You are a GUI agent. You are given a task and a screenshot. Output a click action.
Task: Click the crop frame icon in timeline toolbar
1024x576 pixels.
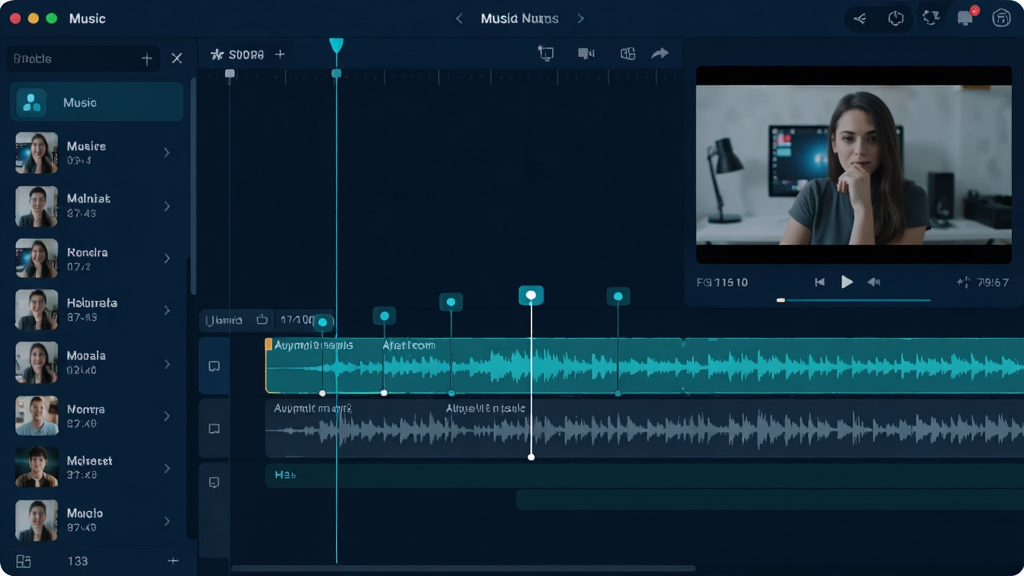546,54
